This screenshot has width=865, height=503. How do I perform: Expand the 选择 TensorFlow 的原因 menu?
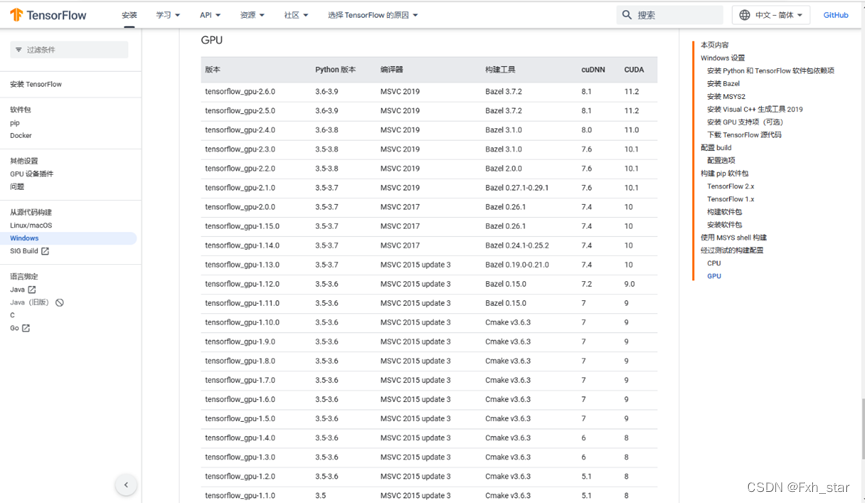(x=373, y=15)
